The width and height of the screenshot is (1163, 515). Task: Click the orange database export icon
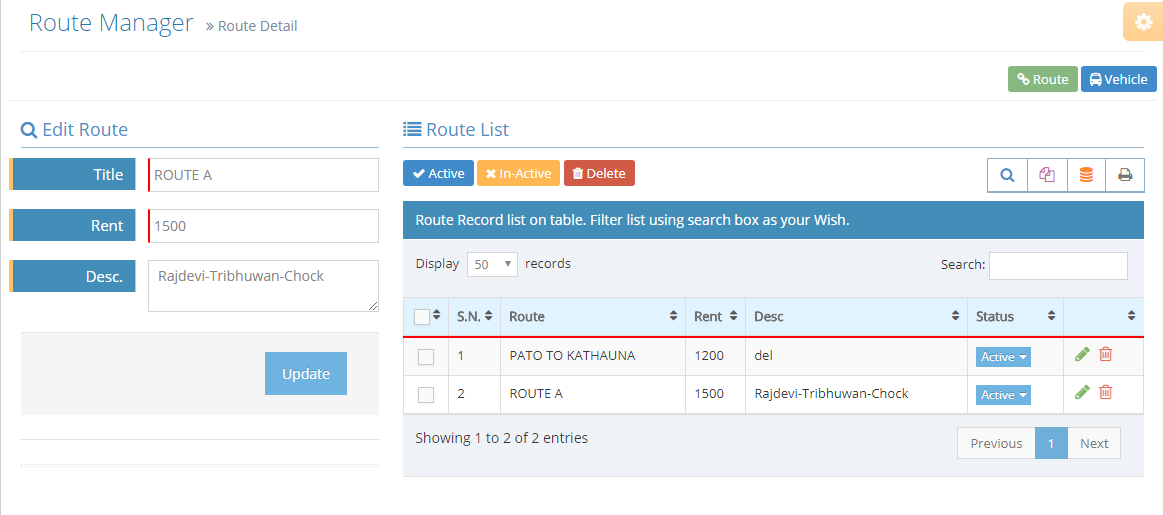[1086, 175]
